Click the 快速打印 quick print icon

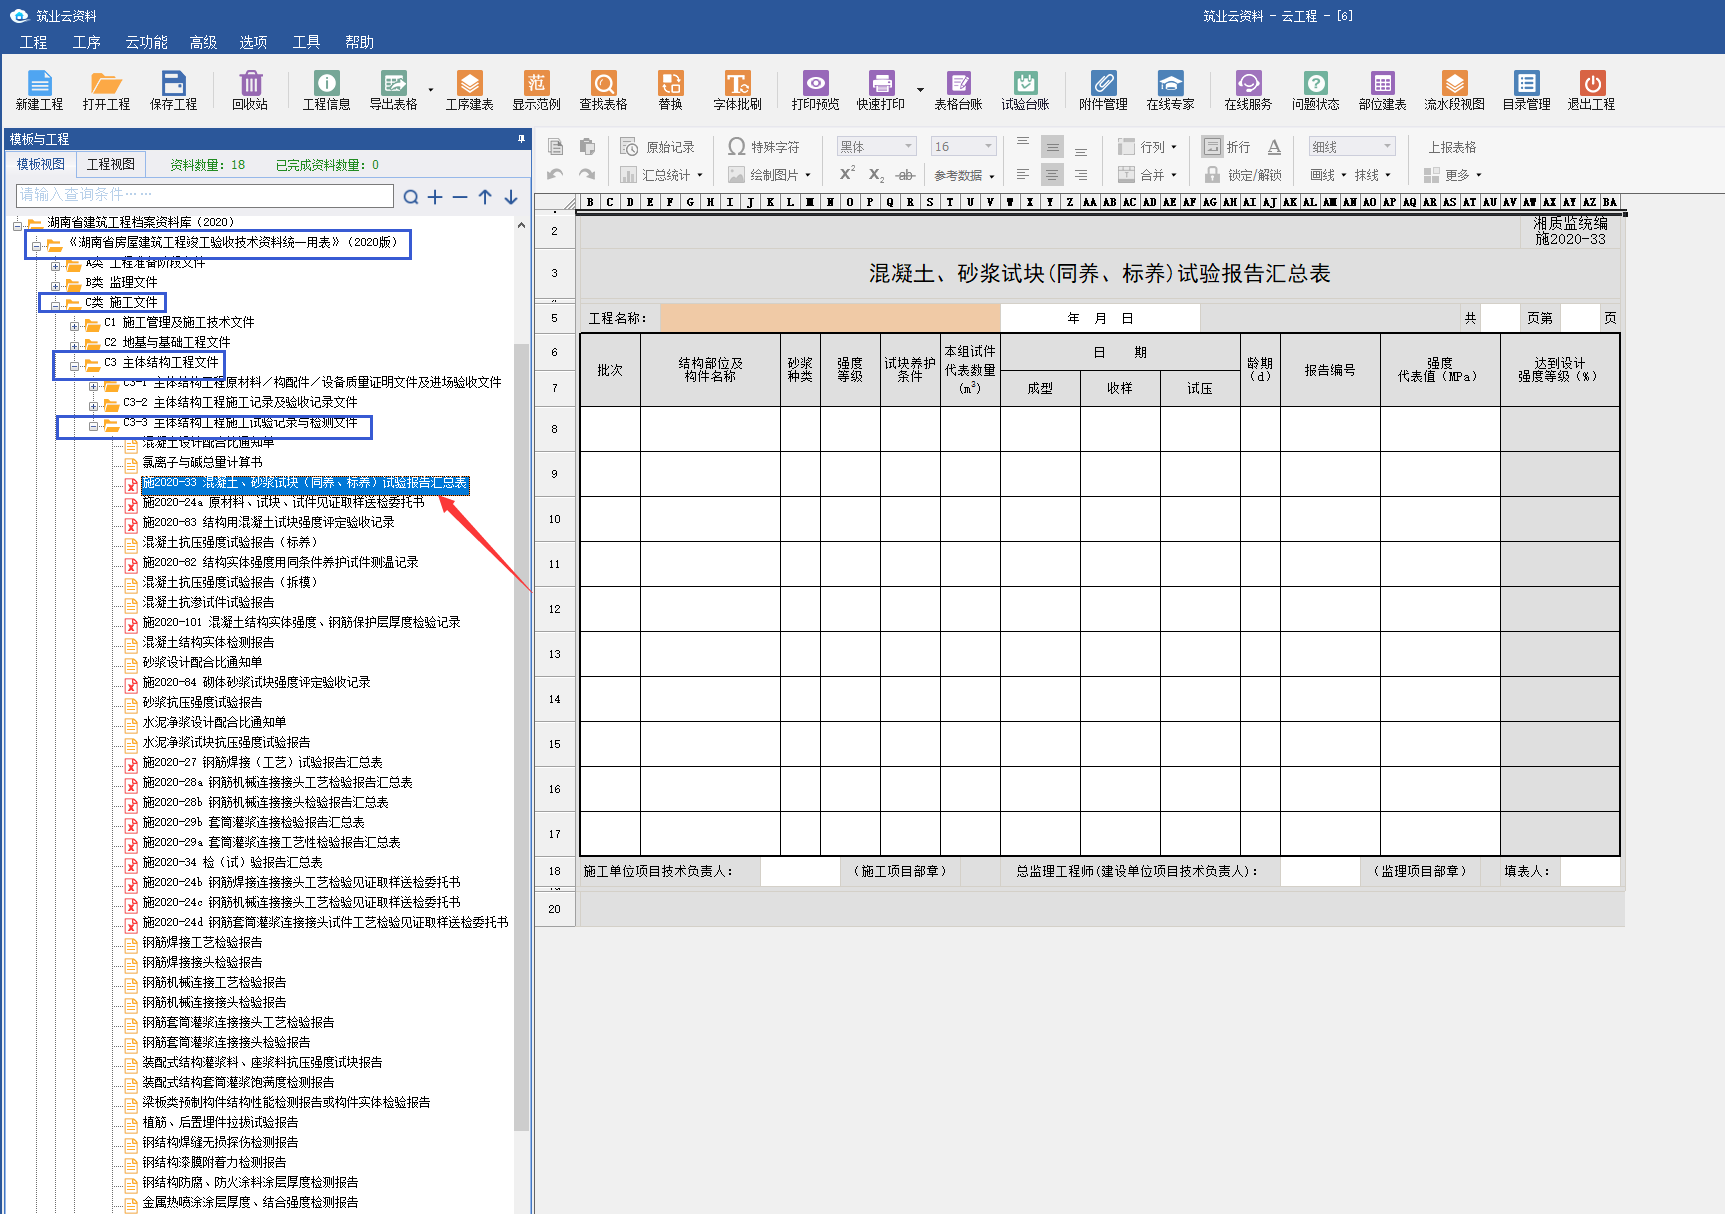880,90
